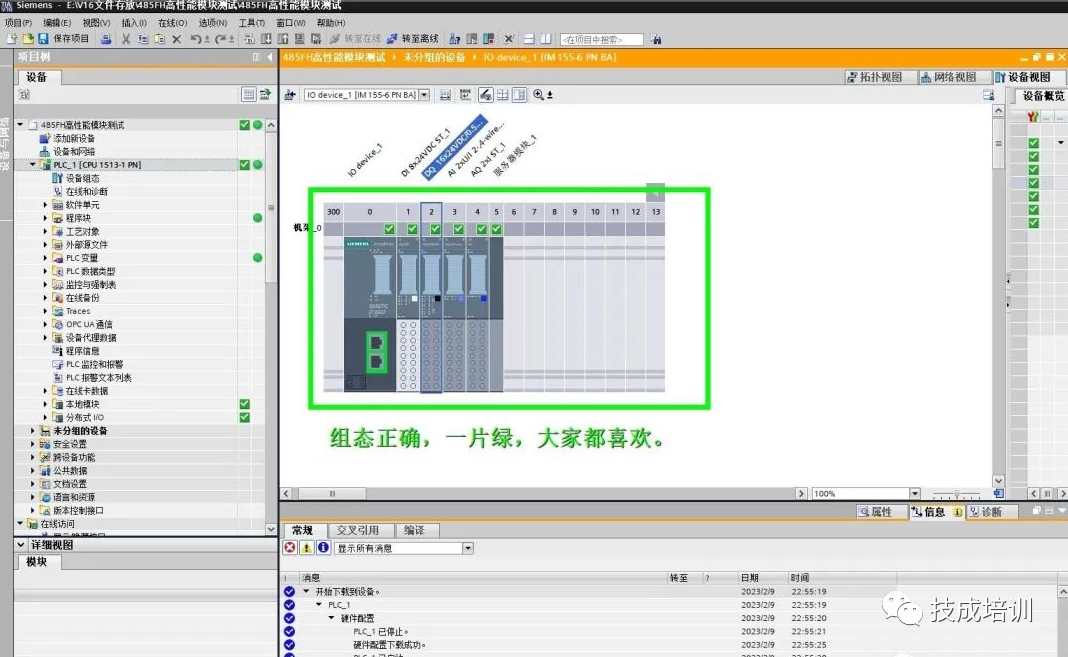Open the 在线(O) menu

[x=172, y=22]
